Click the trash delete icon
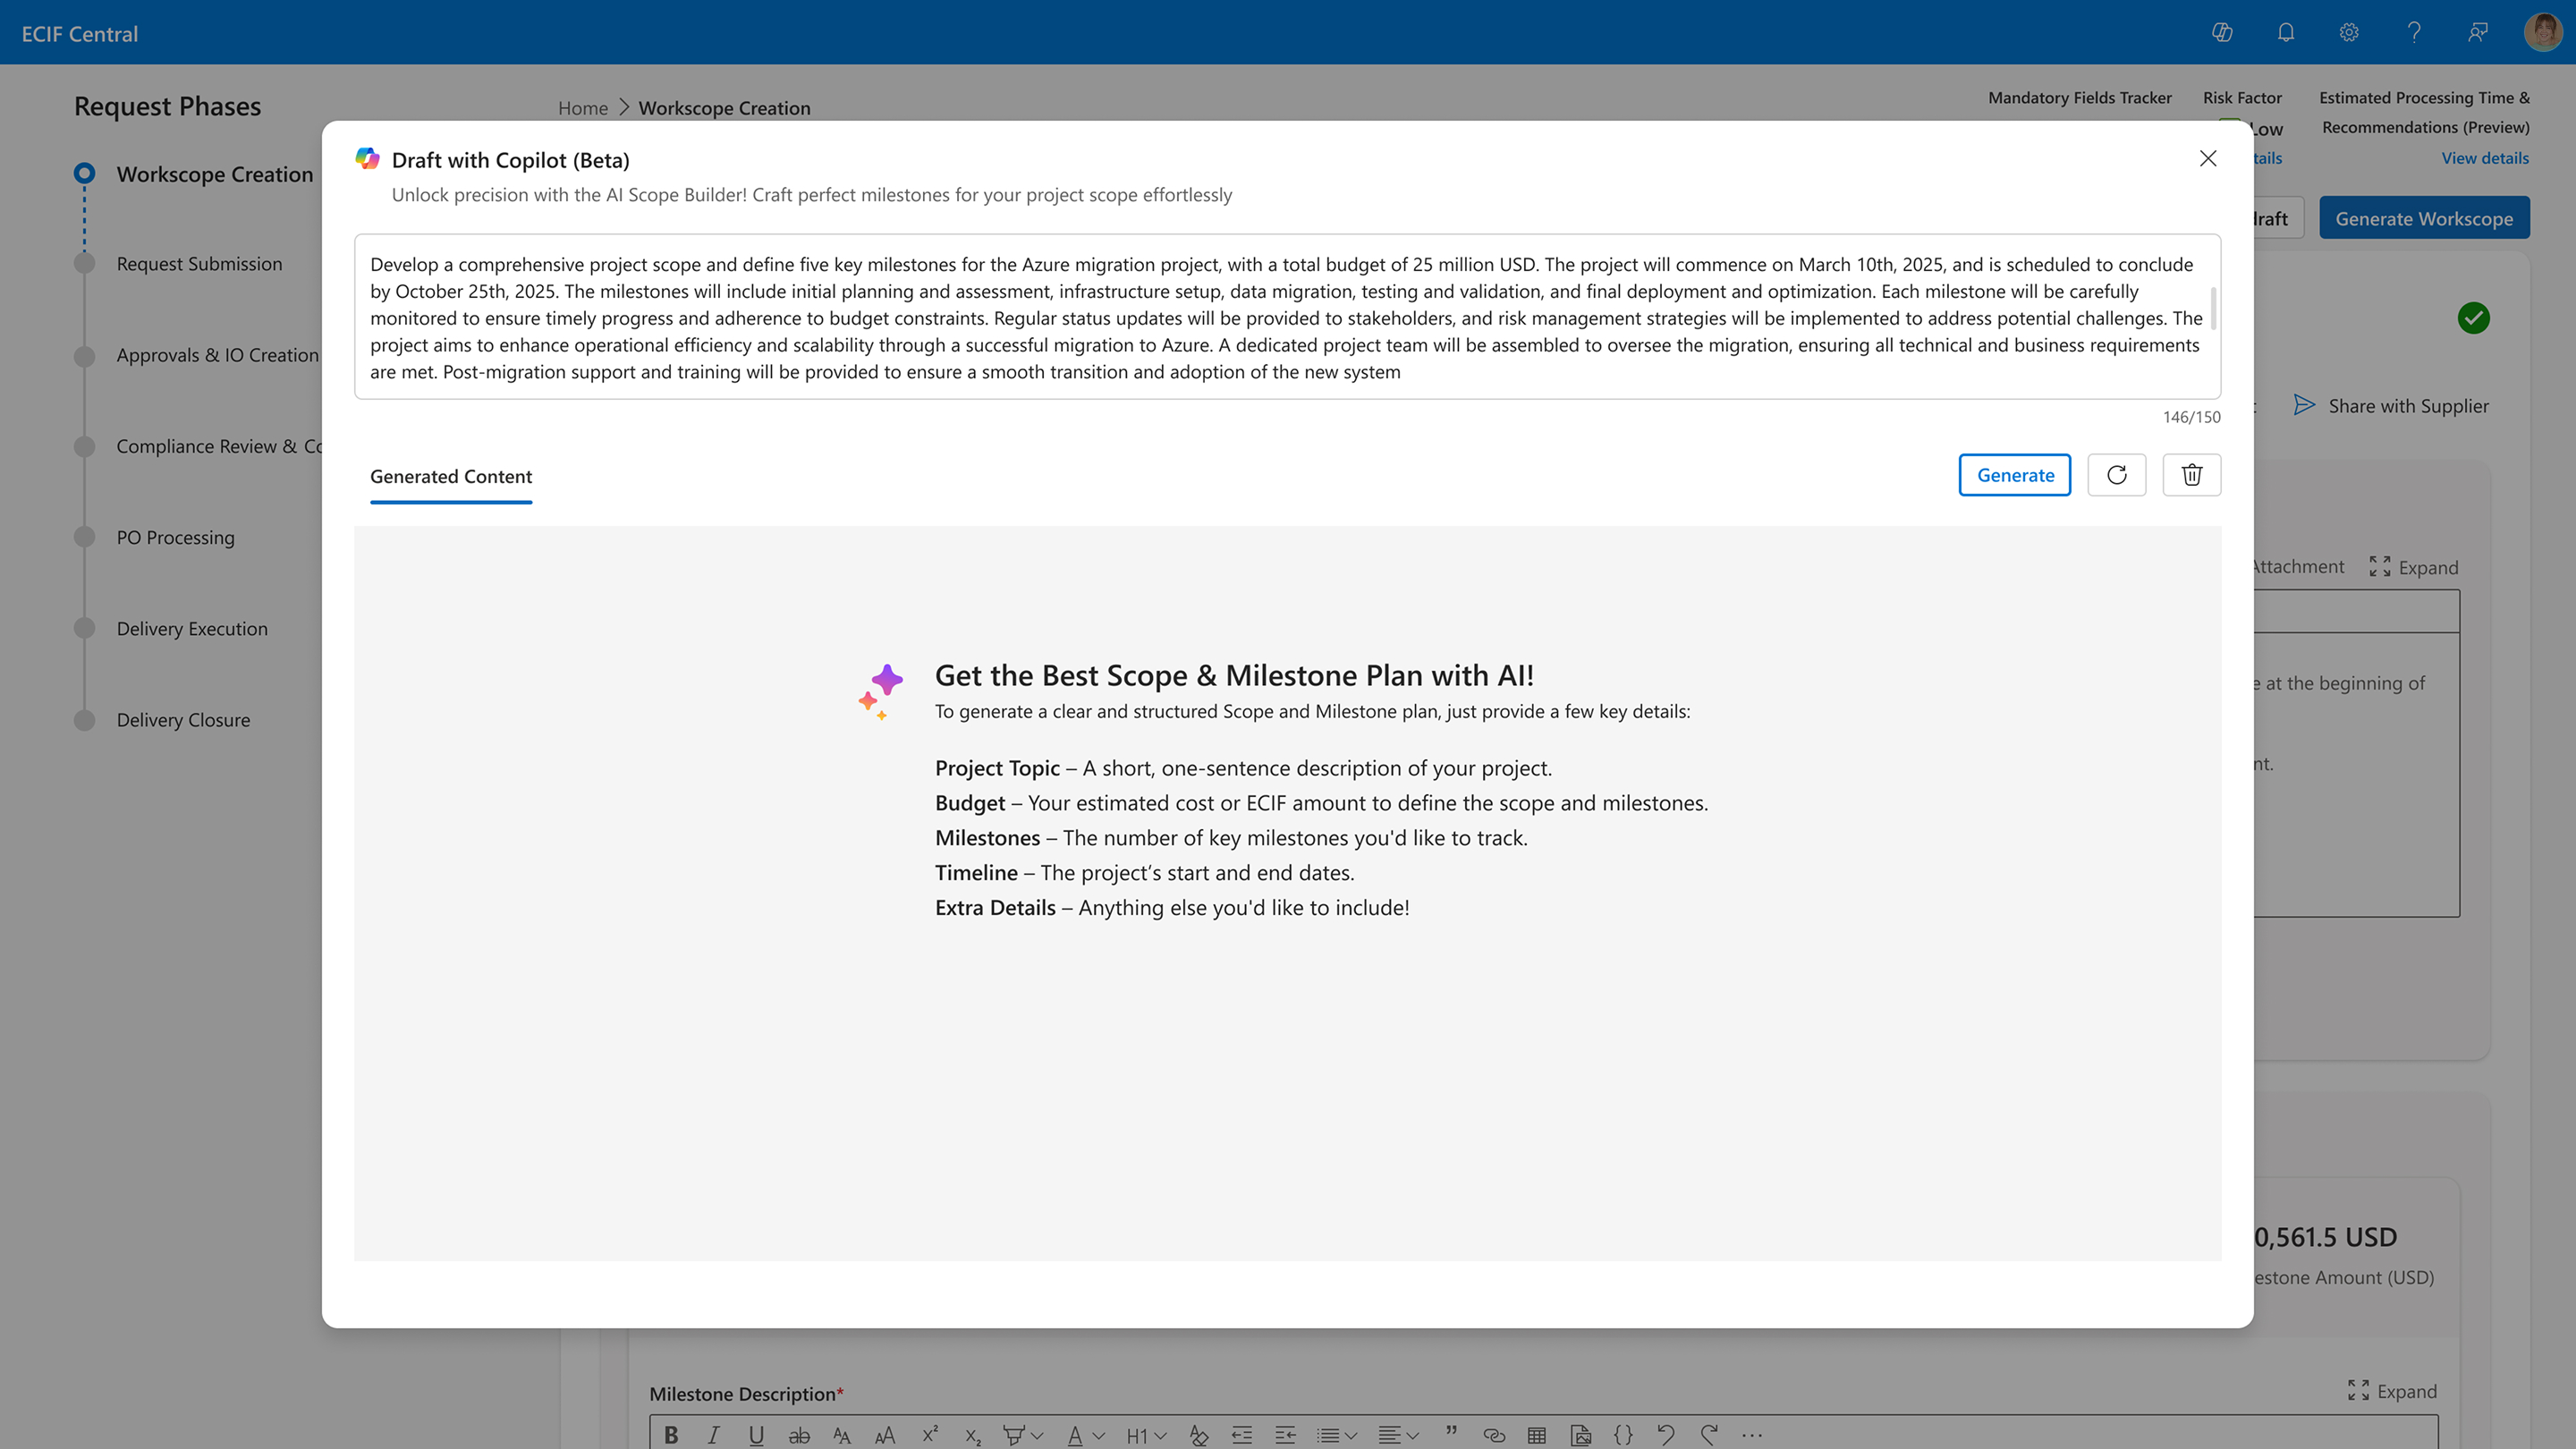Image resolution: width=2576 pixels, height=1449 pixels. [2191, 475]
